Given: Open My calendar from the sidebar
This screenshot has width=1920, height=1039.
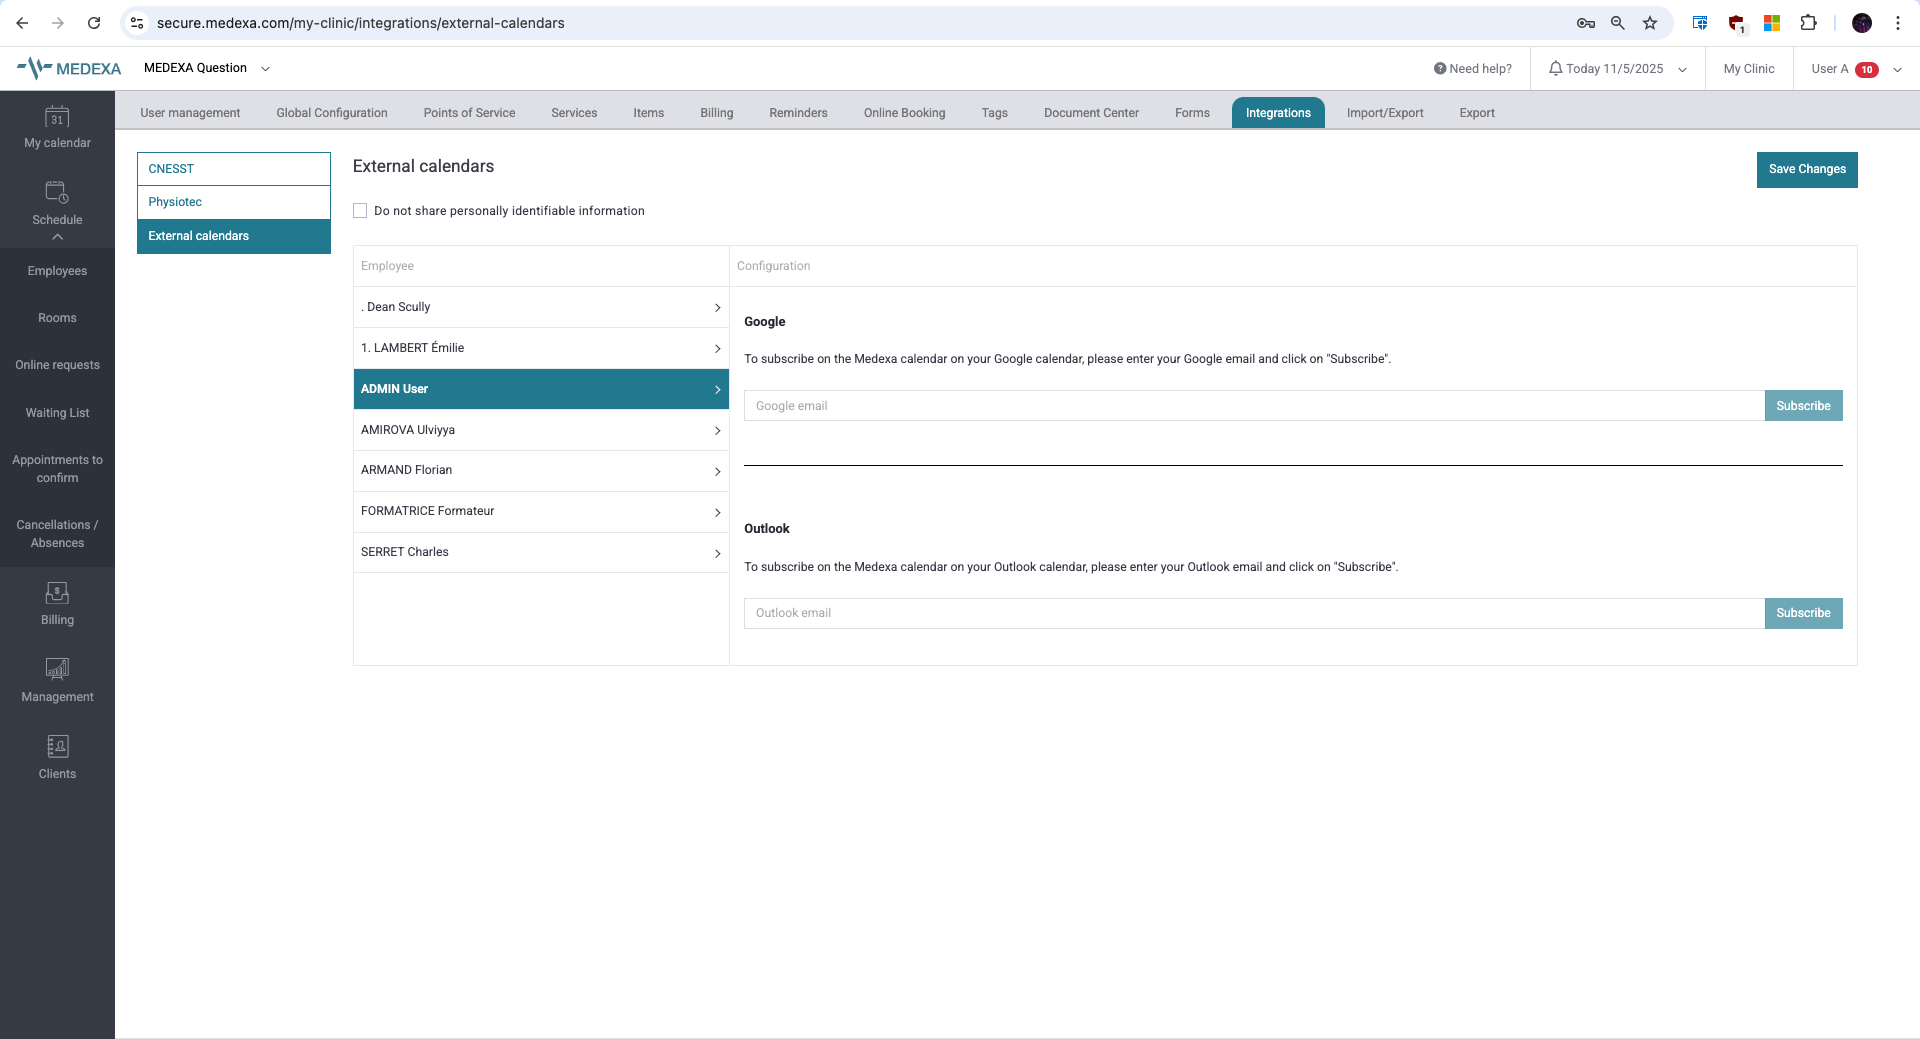Looking at the screenshot, I should pyautogui.click(x=57, y=129).
